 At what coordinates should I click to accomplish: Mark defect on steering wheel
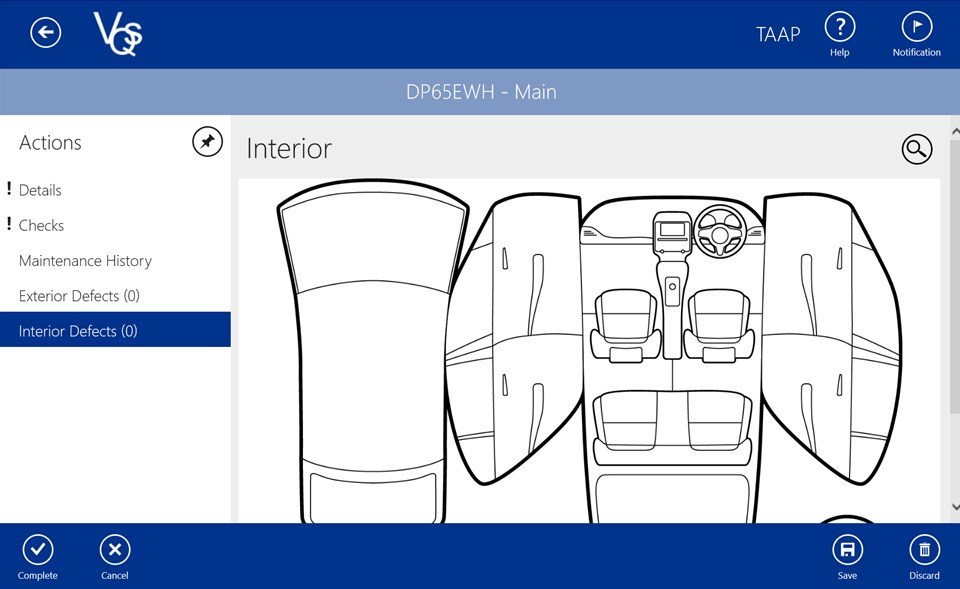pyautogui.click(x=720, y=231)
